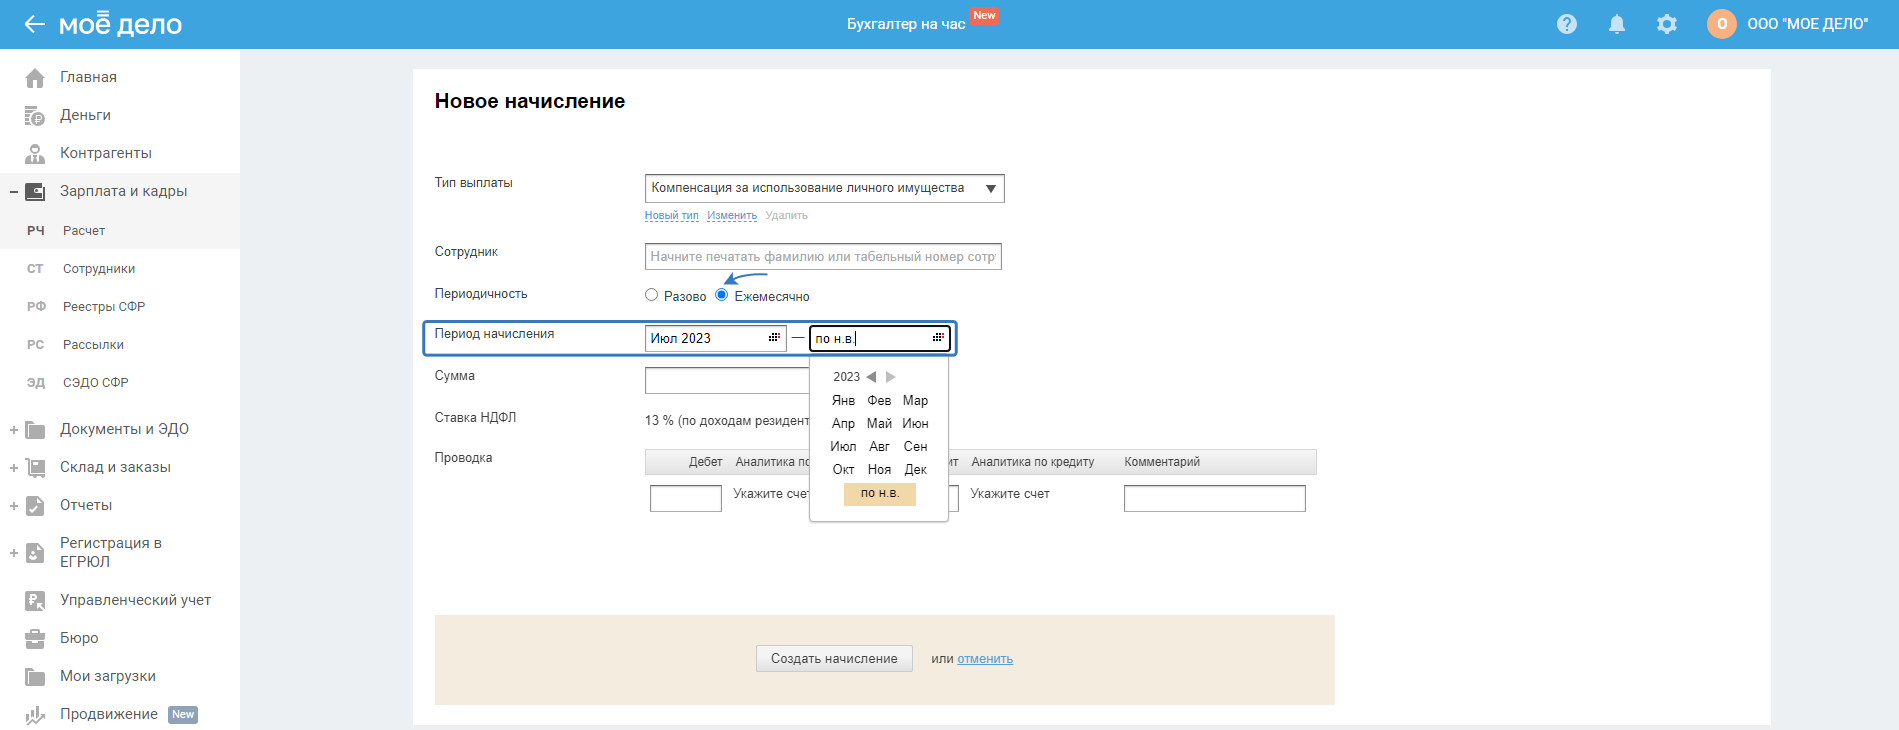The height and width of the screenshot is (730, 1899).
Task: Click the Деньги coins icon
Action: (35, 116)
